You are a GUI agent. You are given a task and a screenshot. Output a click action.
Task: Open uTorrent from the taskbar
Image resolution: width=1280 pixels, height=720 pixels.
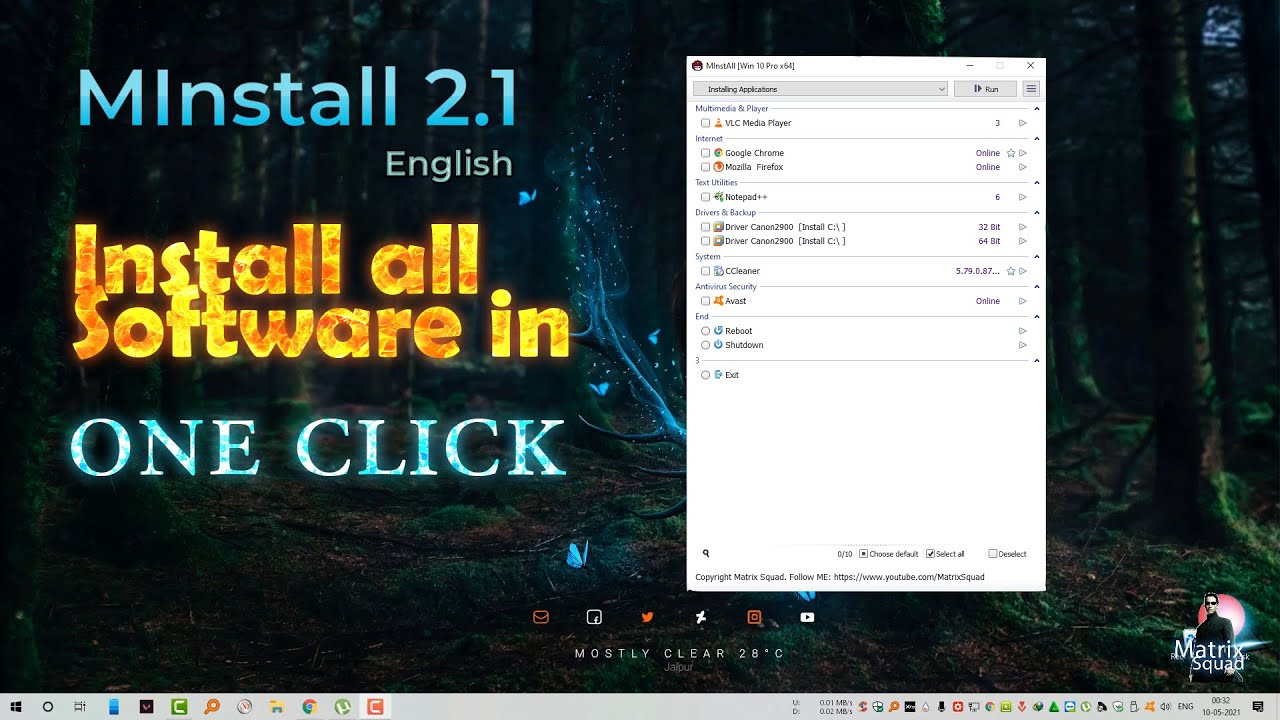click(x=342, y=707)
